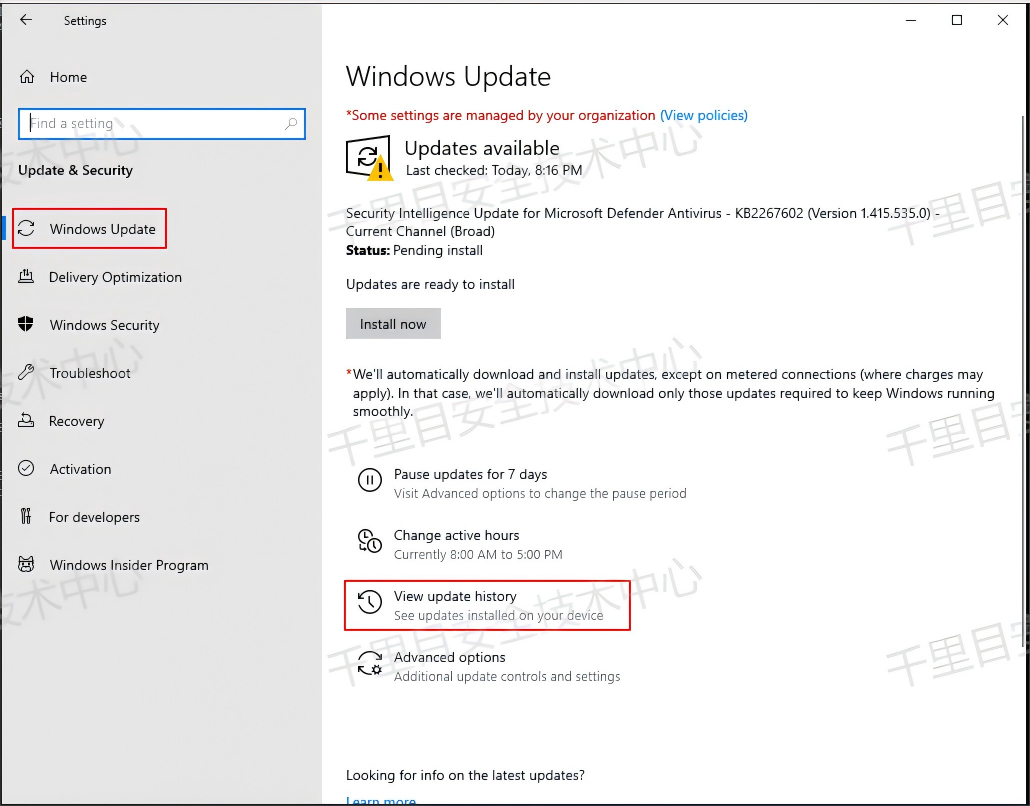Click the For developers tools icon
The height and width of the screenshot is (806, 1030).
pos(26,516)
